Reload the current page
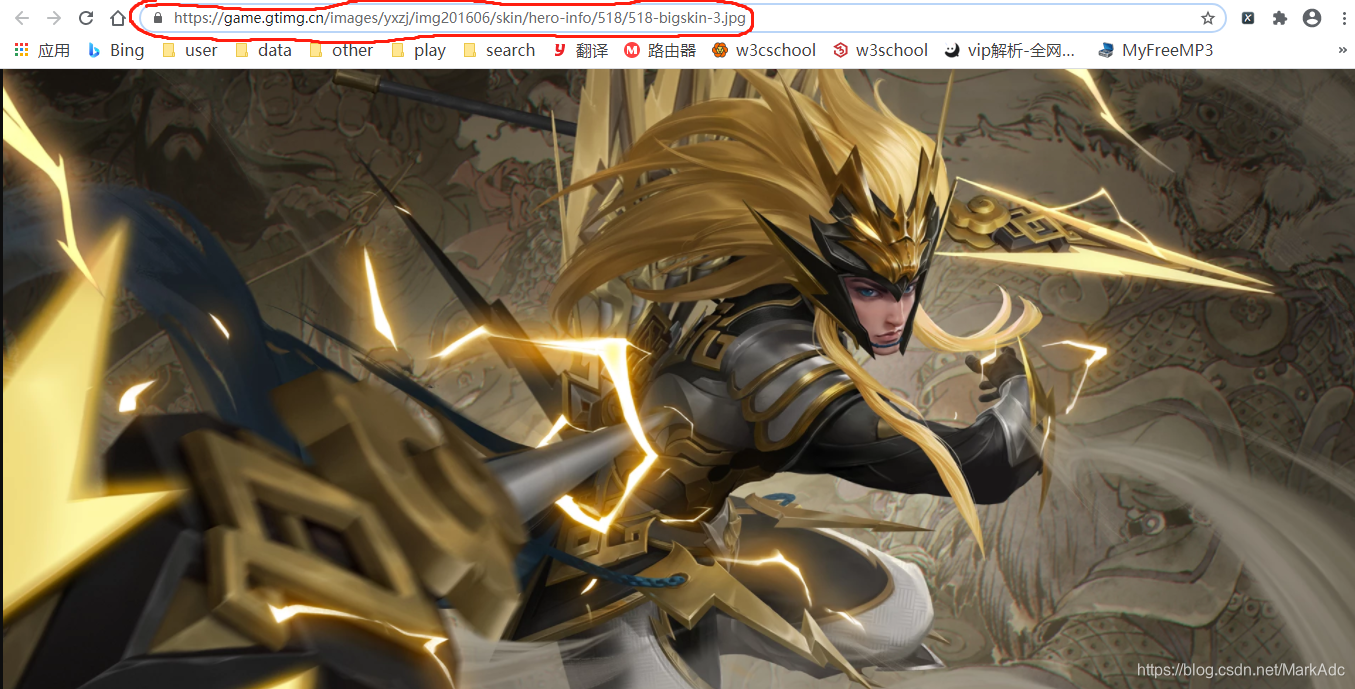This screenshot has height=689, width=1355. [86, 18]
